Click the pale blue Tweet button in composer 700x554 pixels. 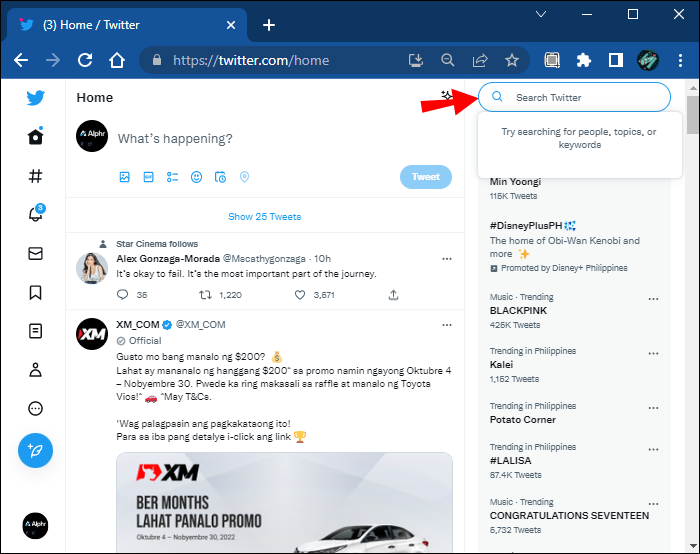(426, 177)
